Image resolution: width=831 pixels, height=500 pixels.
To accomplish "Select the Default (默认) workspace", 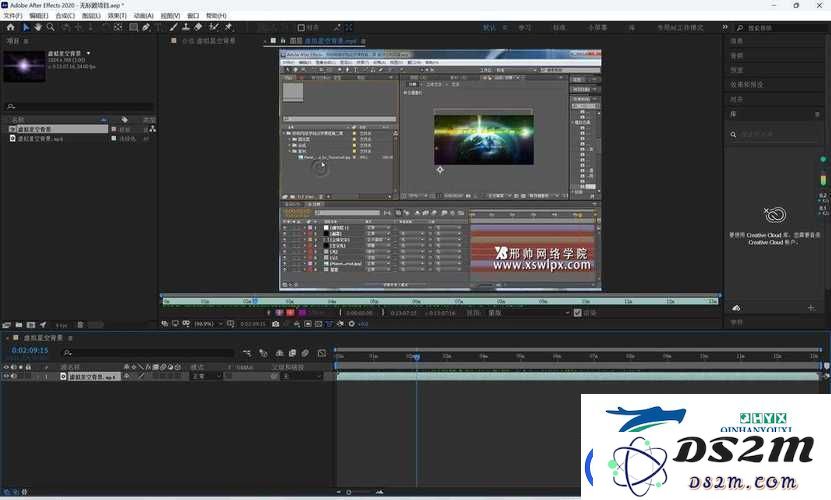I will pos(489,27).
